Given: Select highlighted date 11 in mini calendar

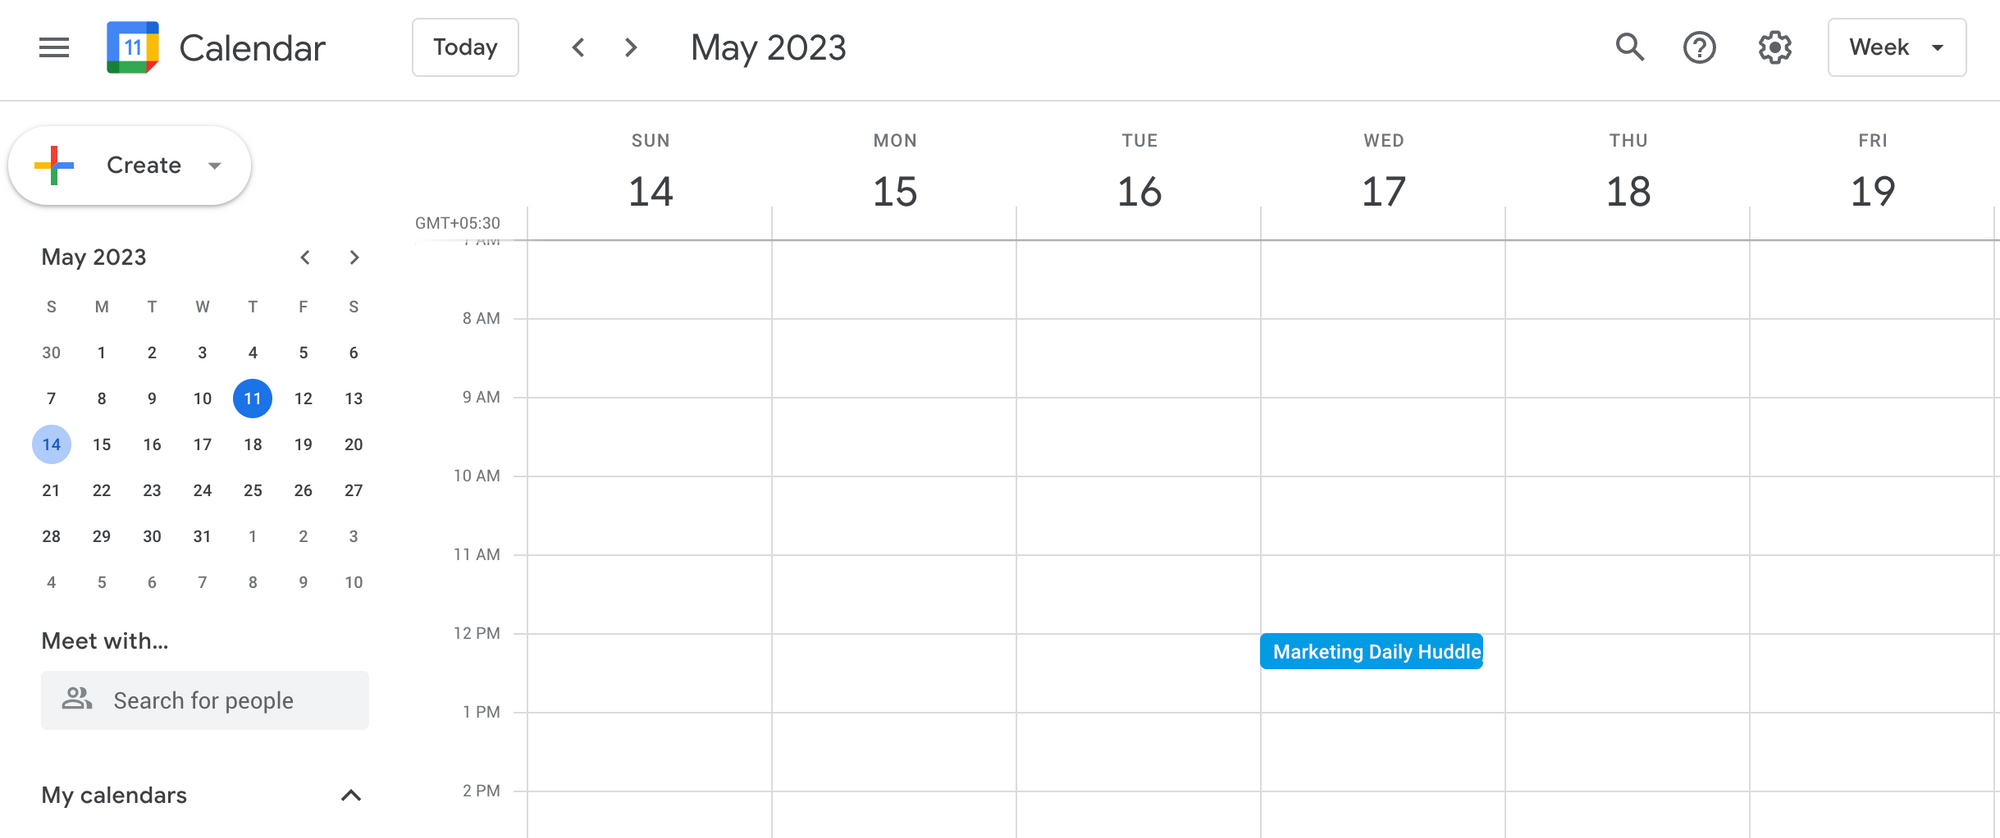Looking at the screenshot, I should [x=252, y=398].
